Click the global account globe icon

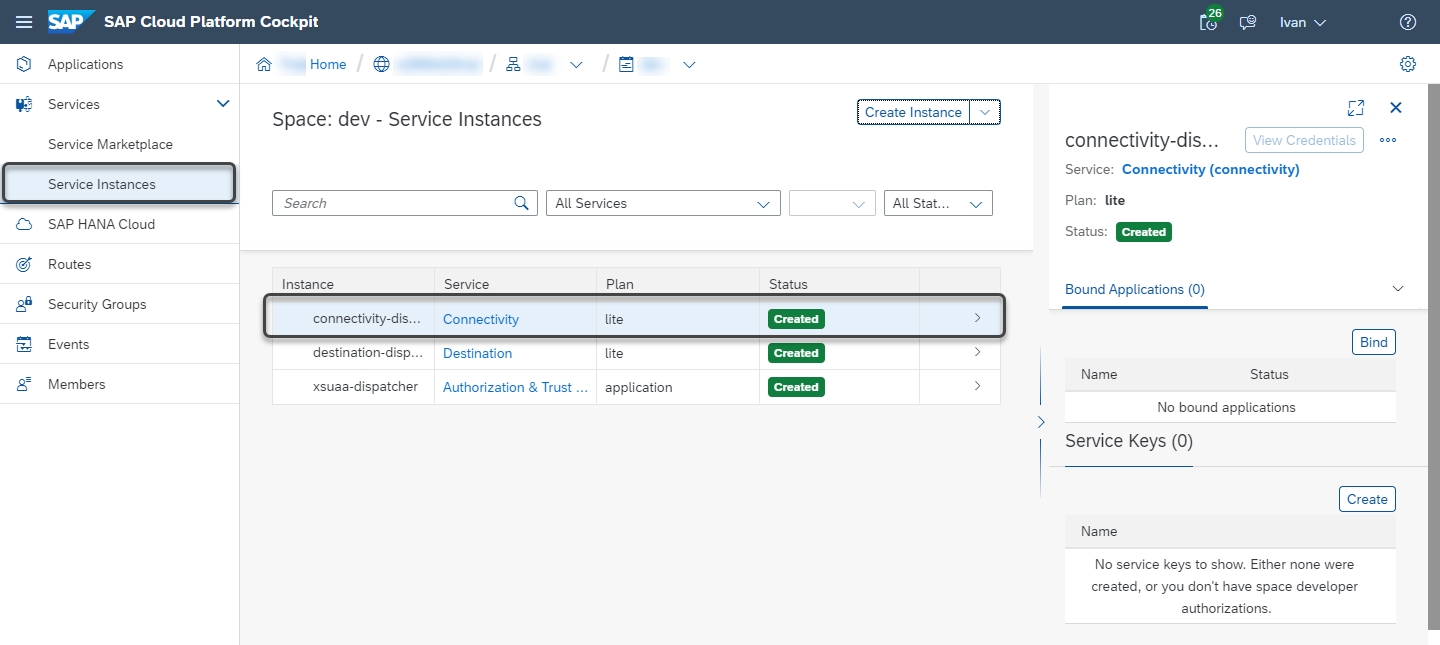(381, 64)
